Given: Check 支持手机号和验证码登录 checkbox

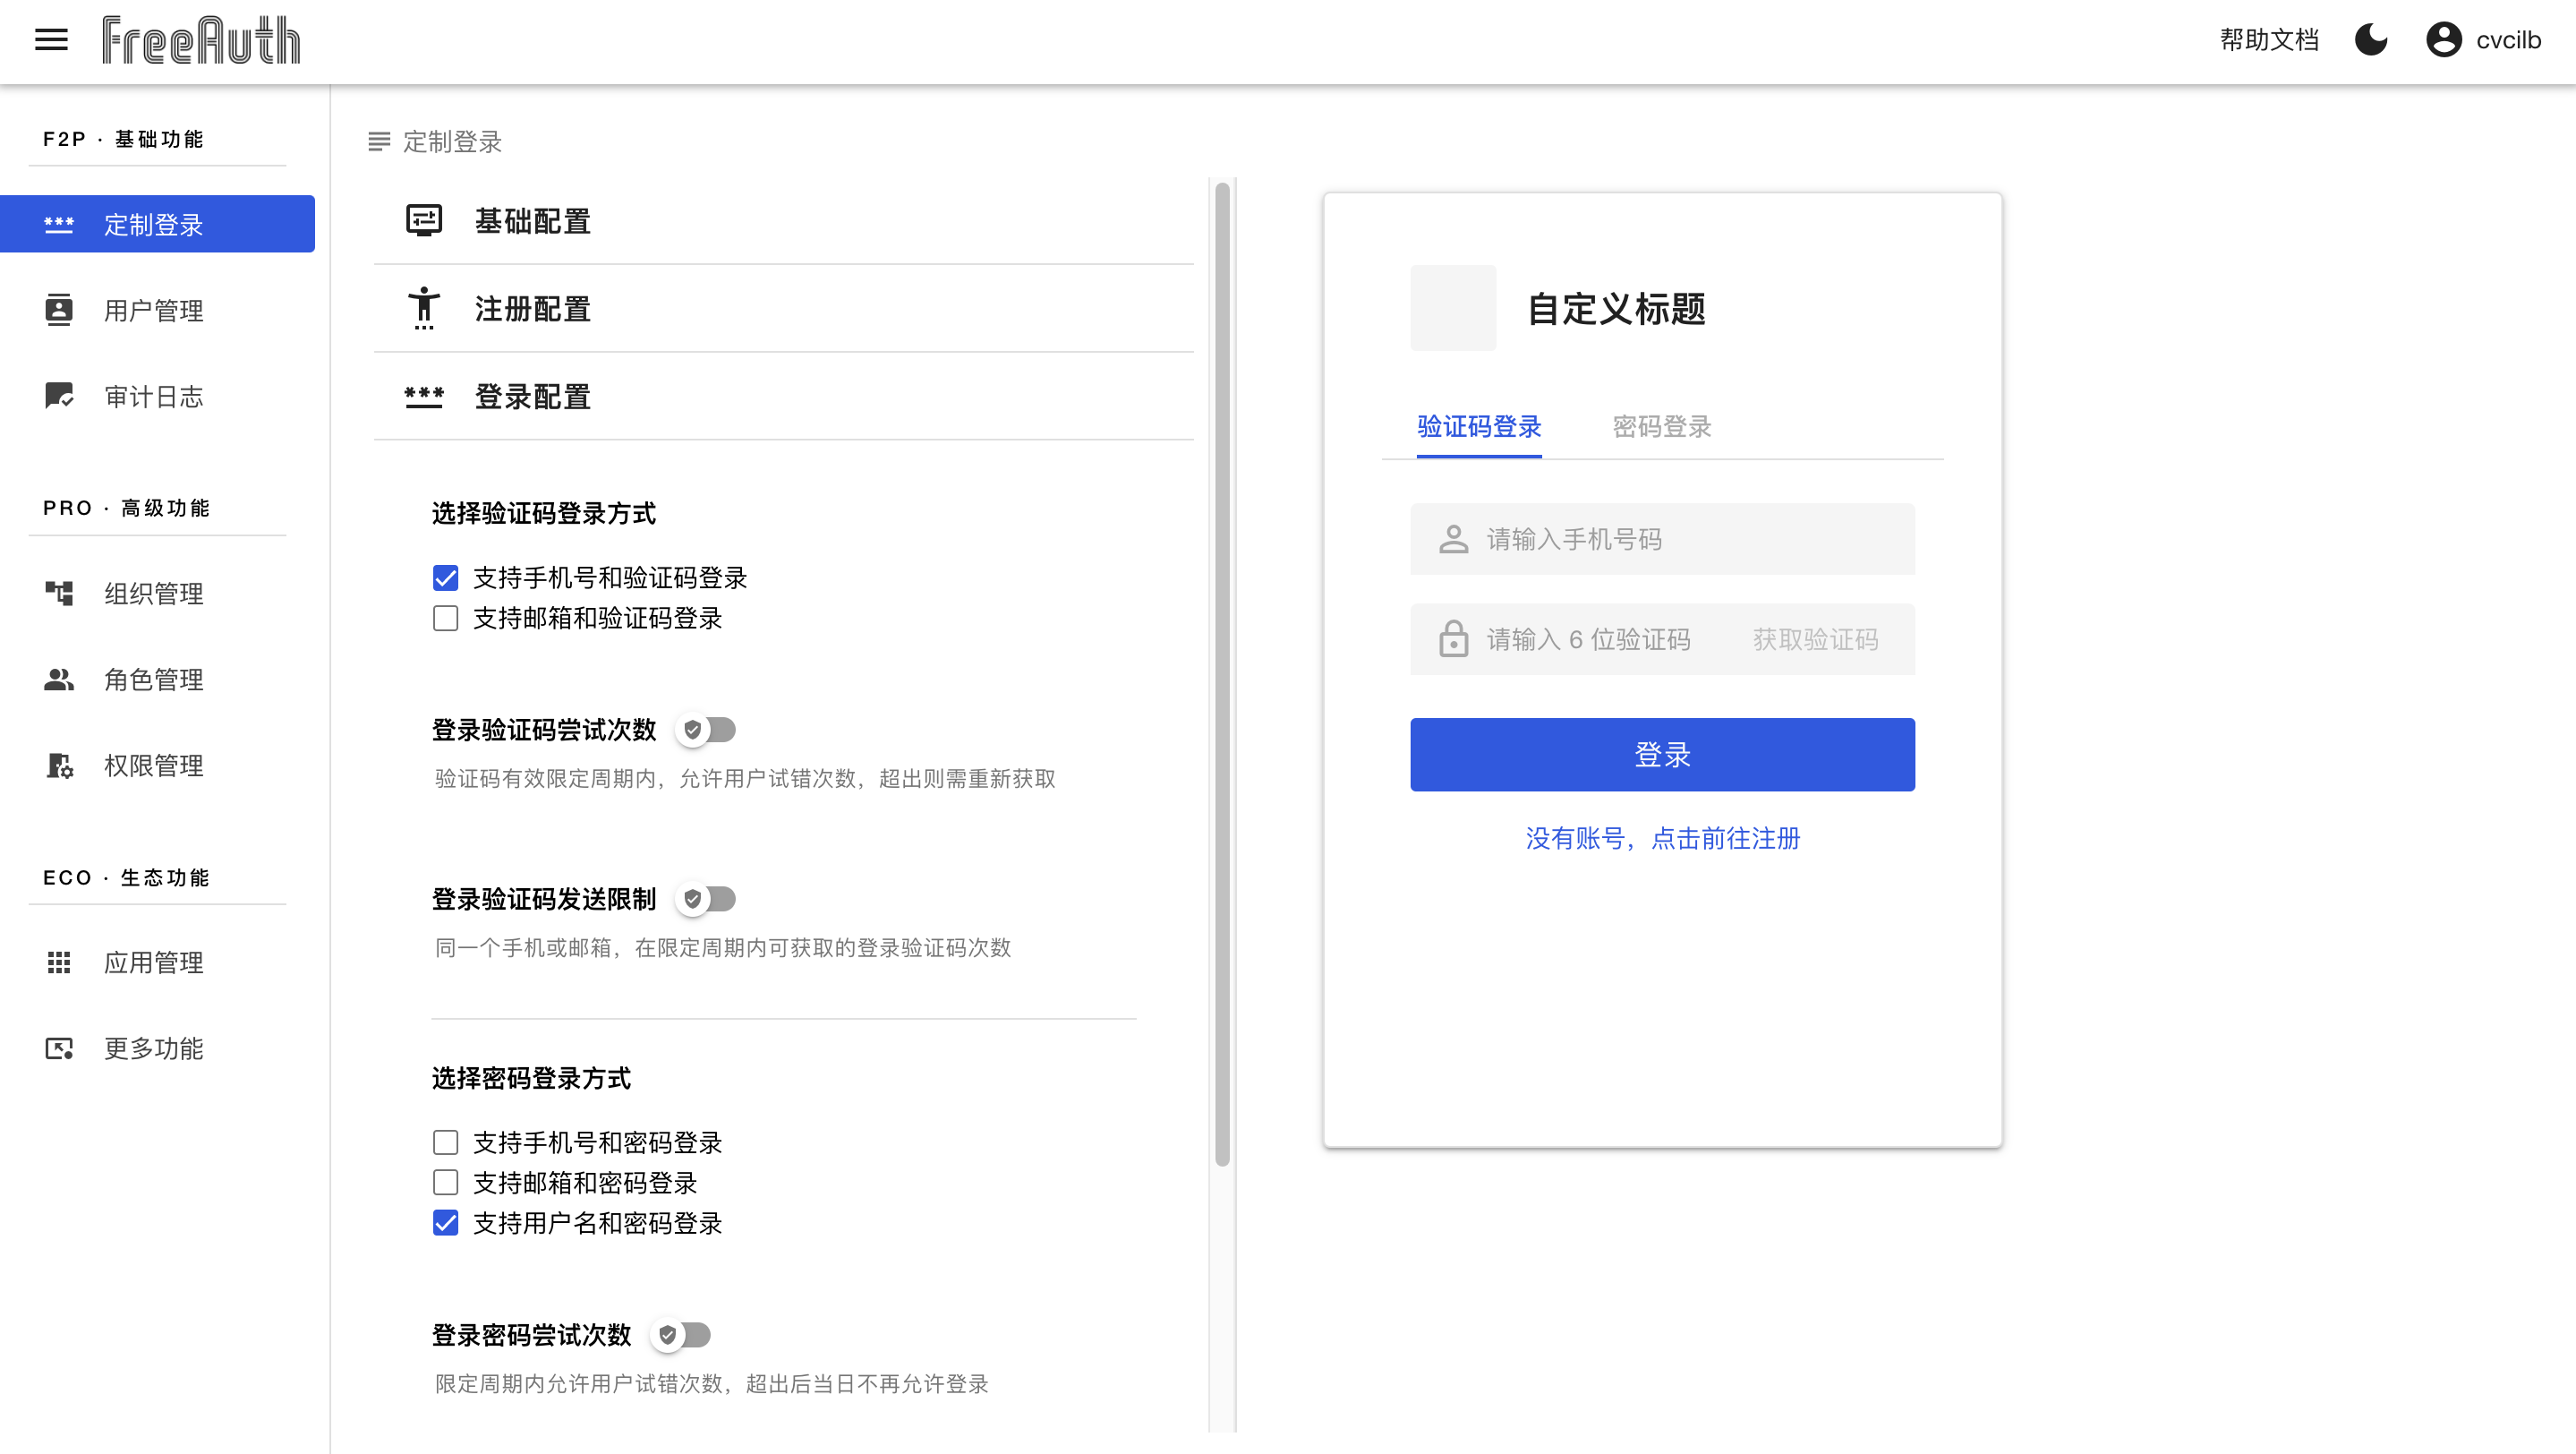Looking at the screenshot, I should (x=446, y=578).
